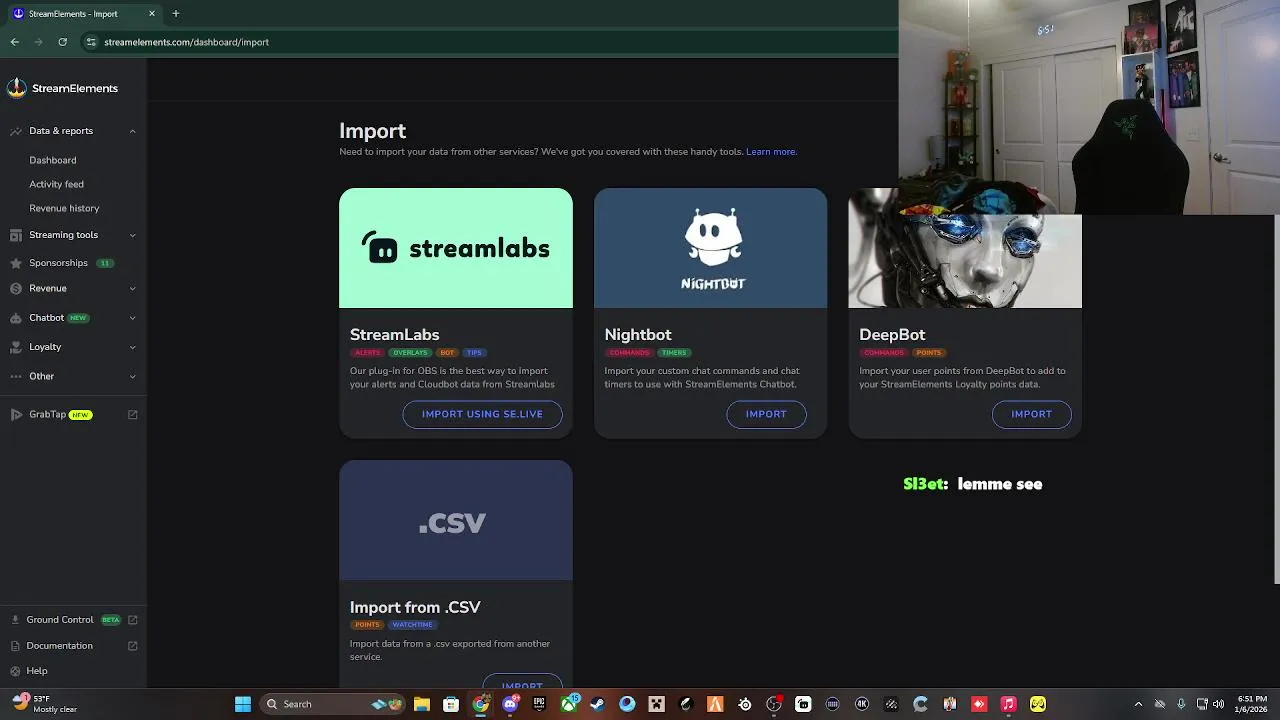
Task: Open Steam from the taskbar
Action: [597, 704]
